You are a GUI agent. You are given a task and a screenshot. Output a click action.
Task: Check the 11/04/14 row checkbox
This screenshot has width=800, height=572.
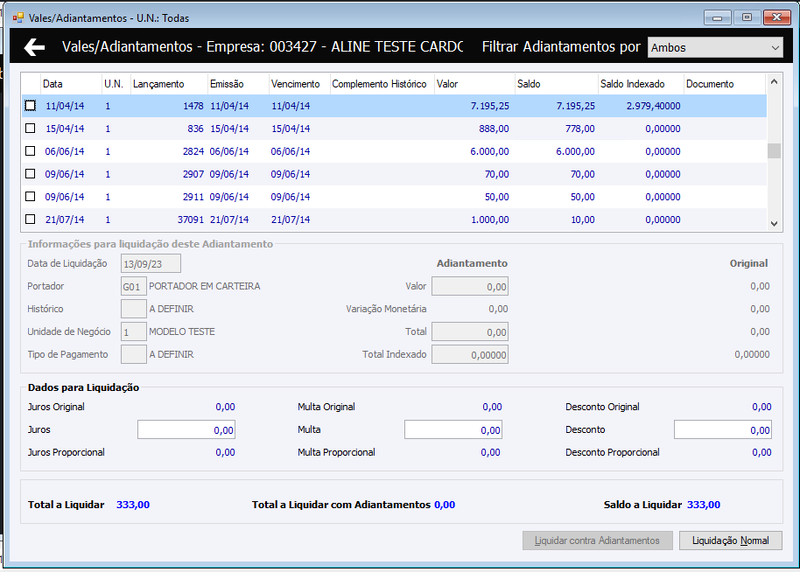point(30,106)
